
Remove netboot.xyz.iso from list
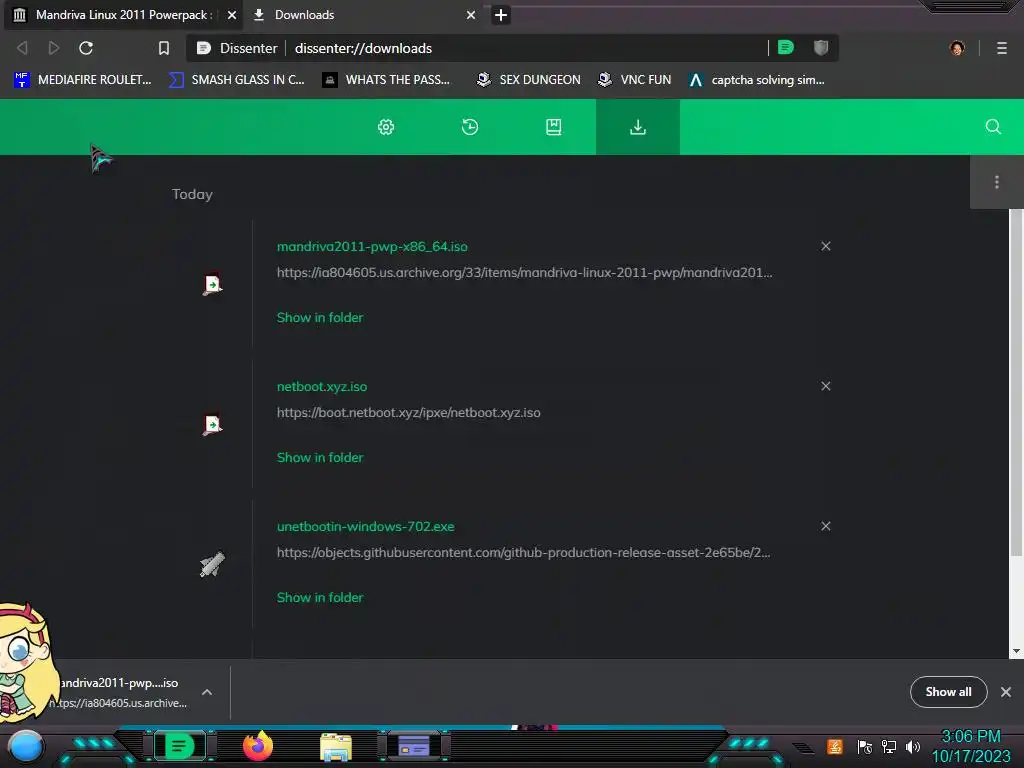[825, 386]
